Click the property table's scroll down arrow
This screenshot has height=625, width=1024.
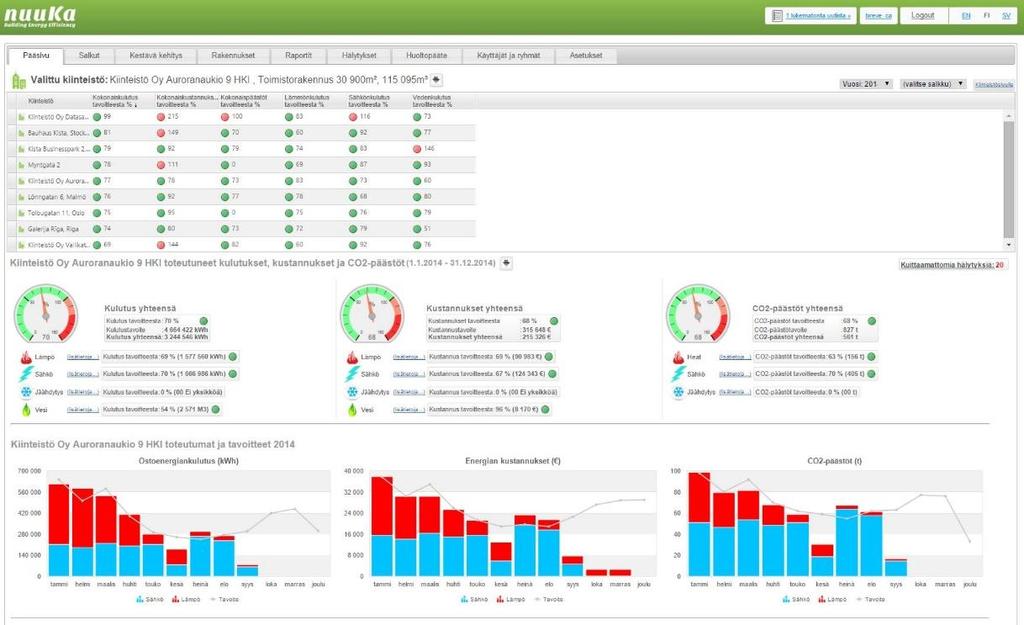1010,245
